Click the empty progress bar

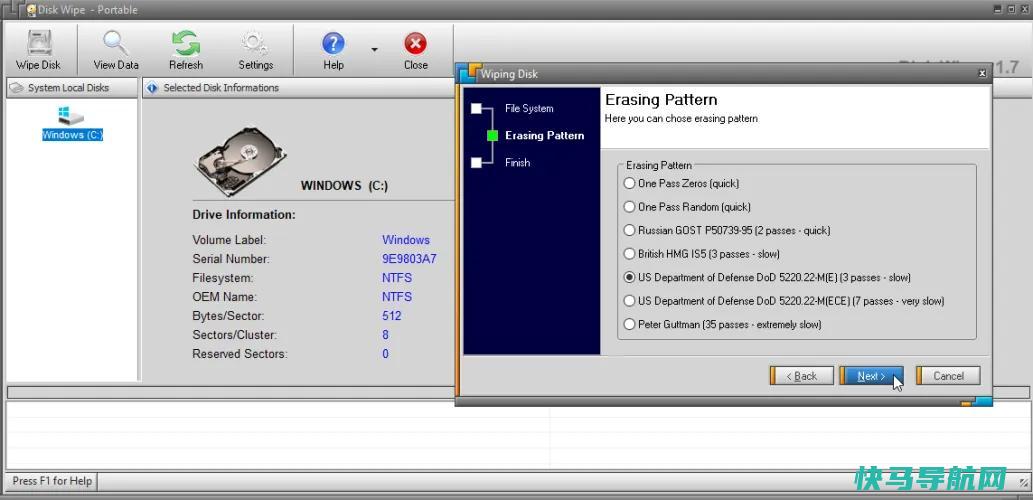[x=516, y=393]
